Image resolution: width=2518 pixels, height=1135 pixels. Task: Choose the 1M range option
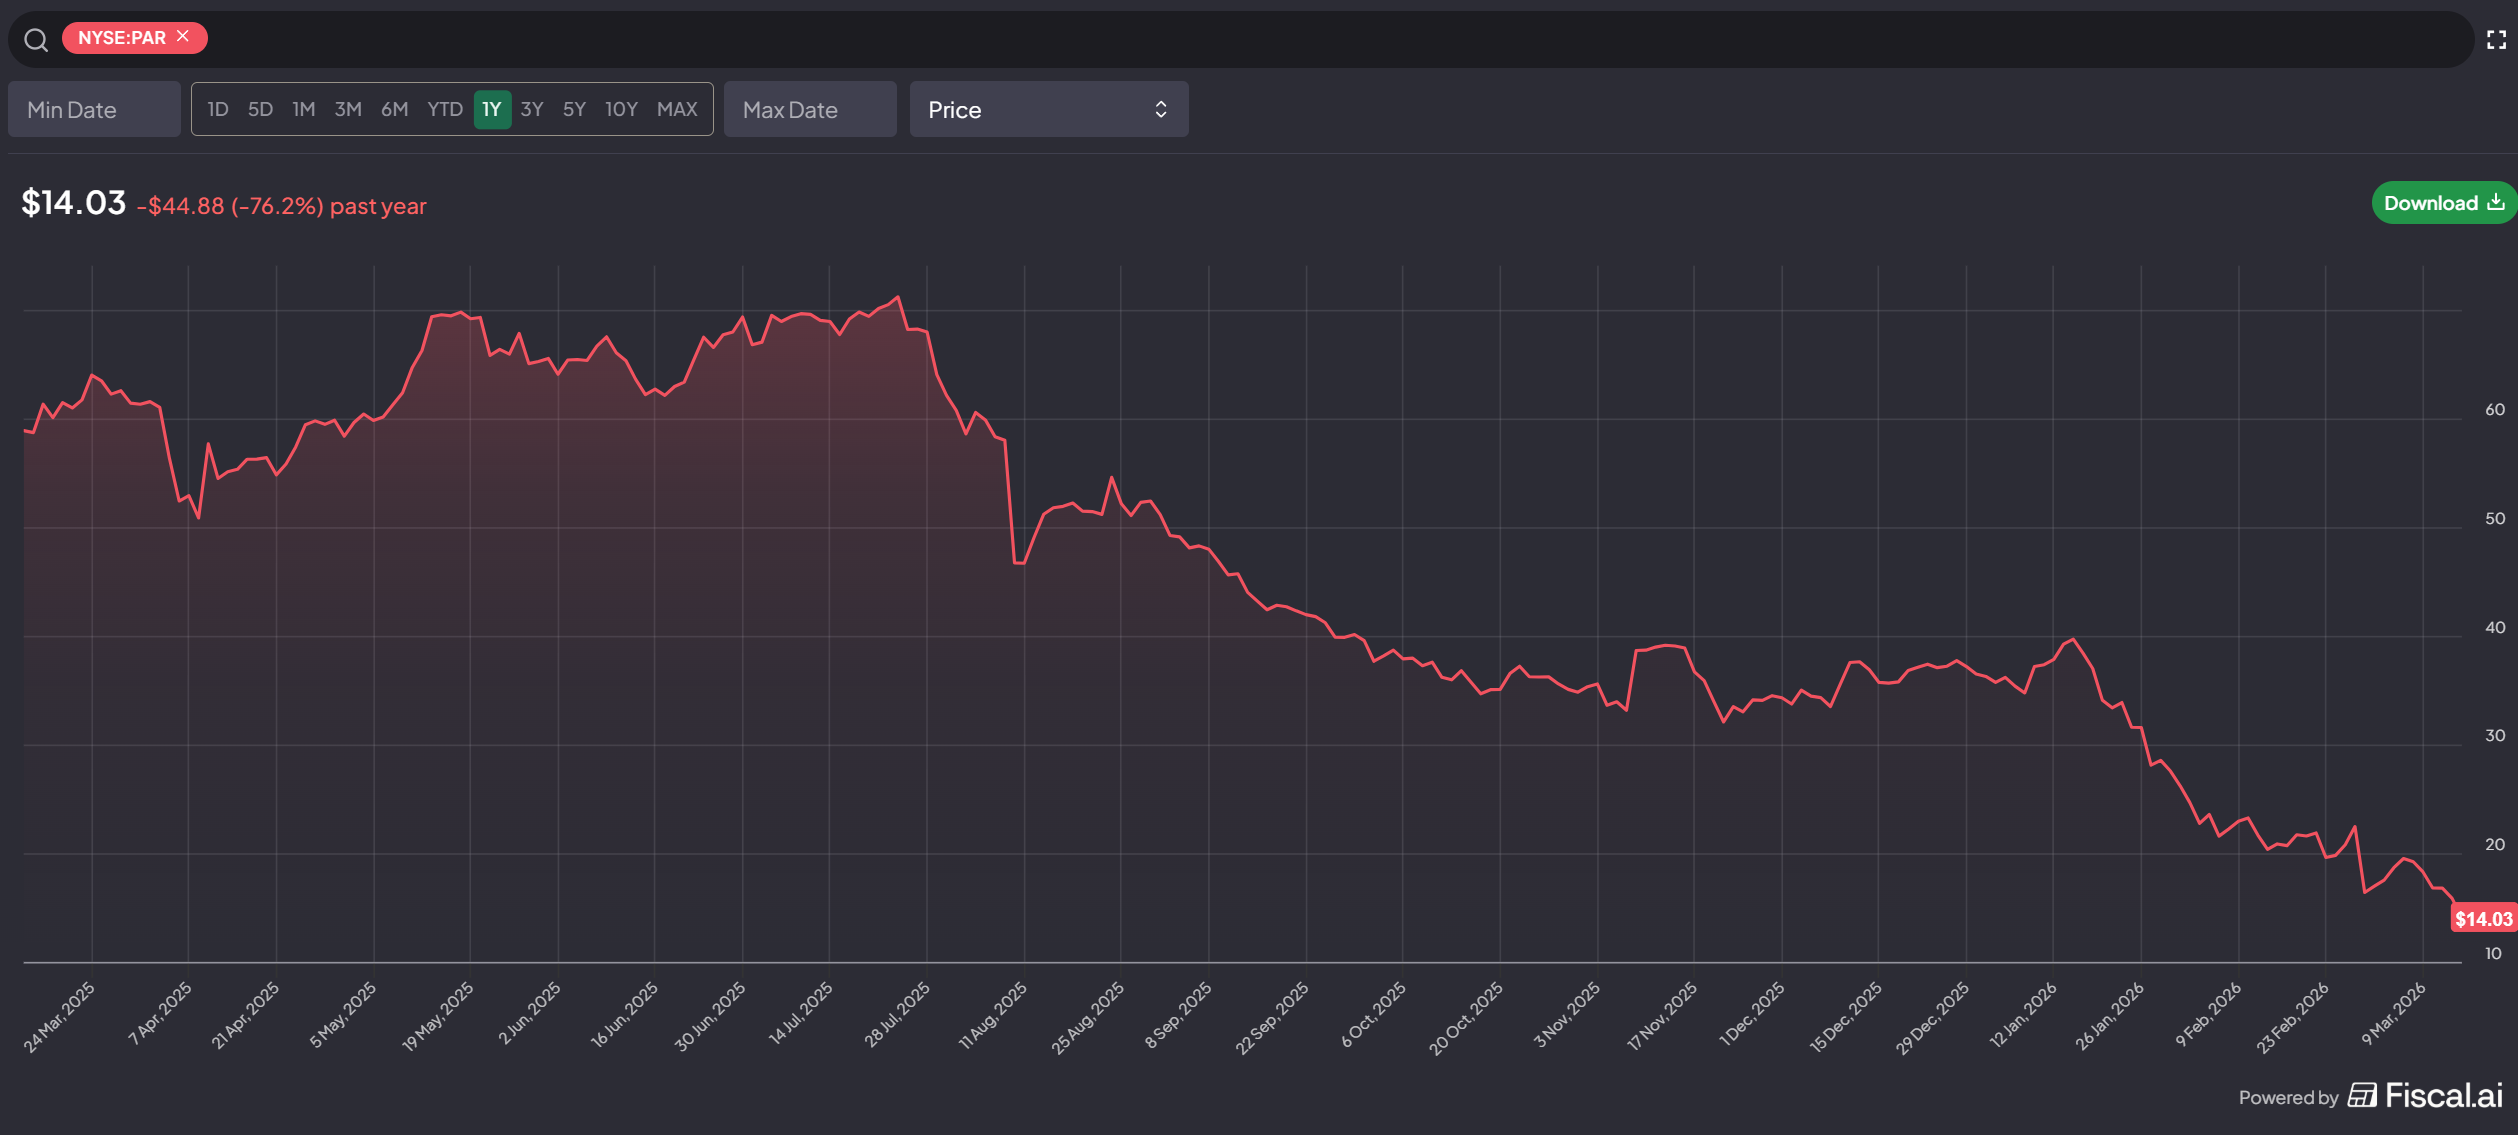point(303,109)
